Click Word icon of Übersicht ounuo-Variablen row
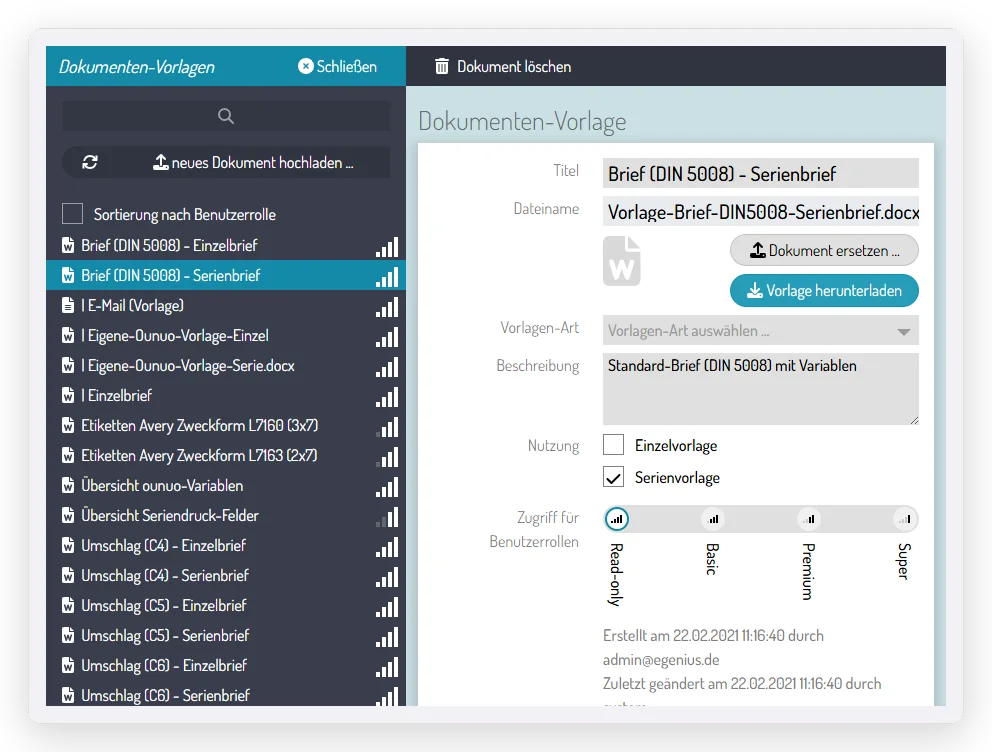This screenshot has width=992, height=752. pyautogui.click(x=68, y=486)
